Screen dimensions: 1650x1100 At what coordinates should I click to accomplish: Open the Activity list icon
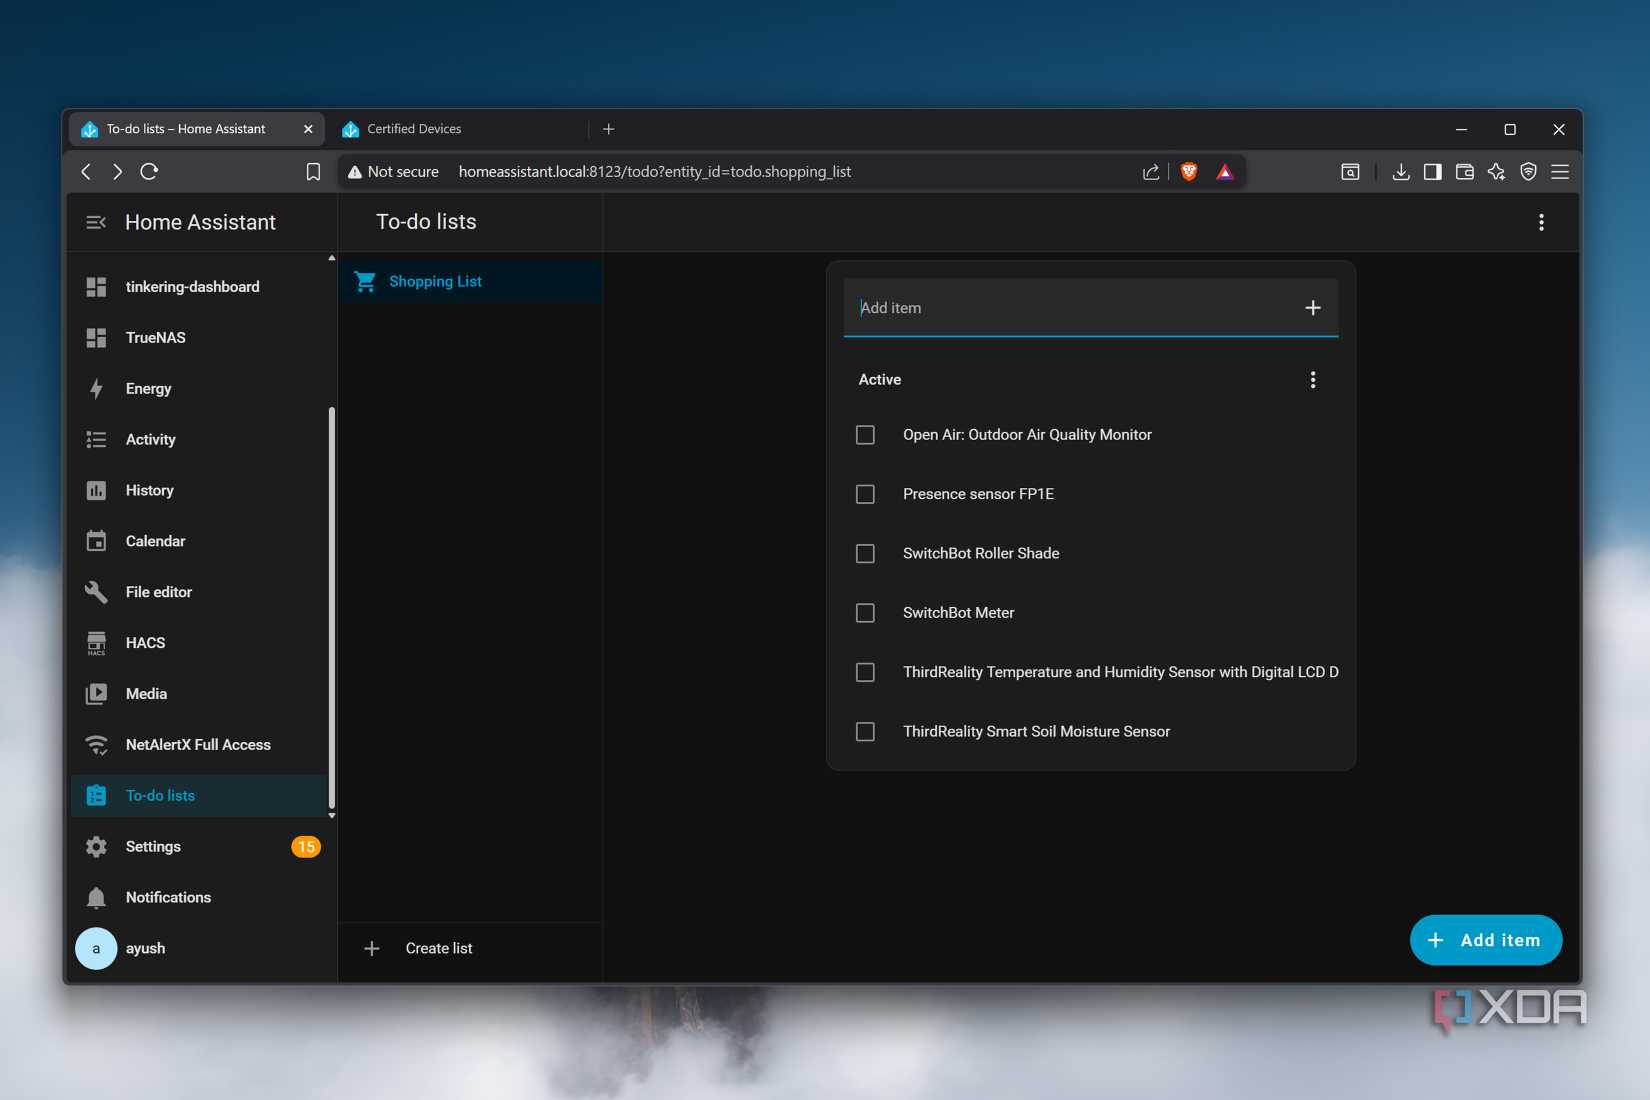click(96, 440)
